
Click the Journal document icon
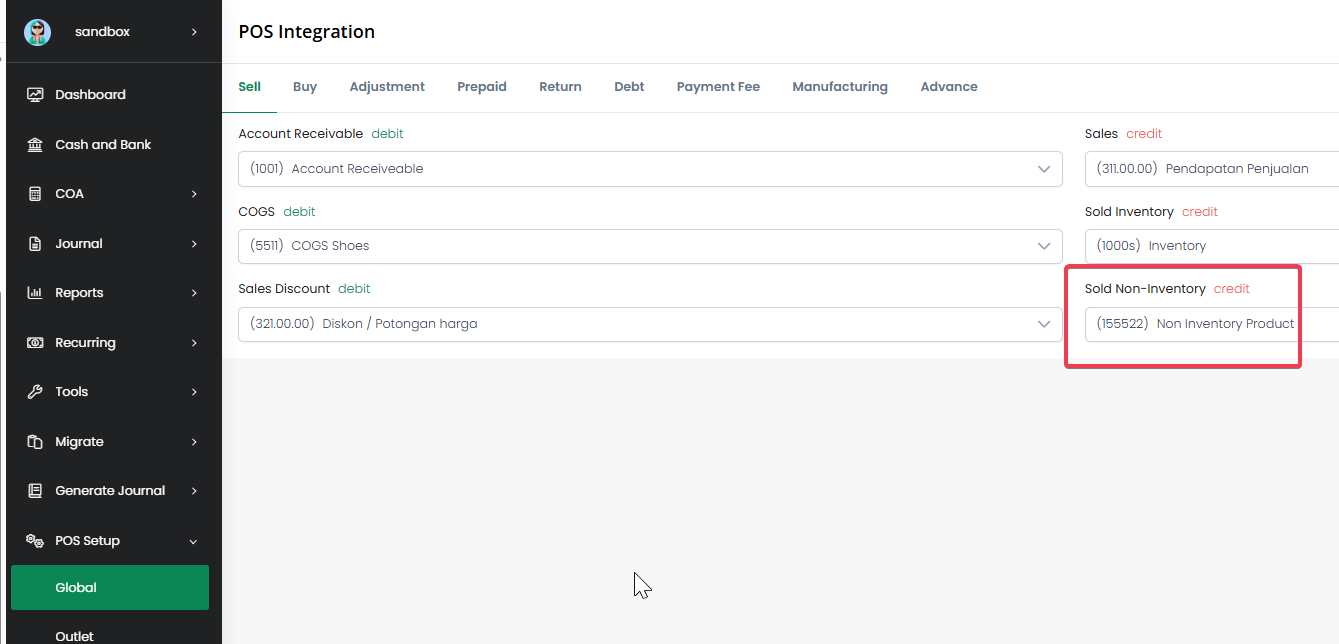pos(35,244)
